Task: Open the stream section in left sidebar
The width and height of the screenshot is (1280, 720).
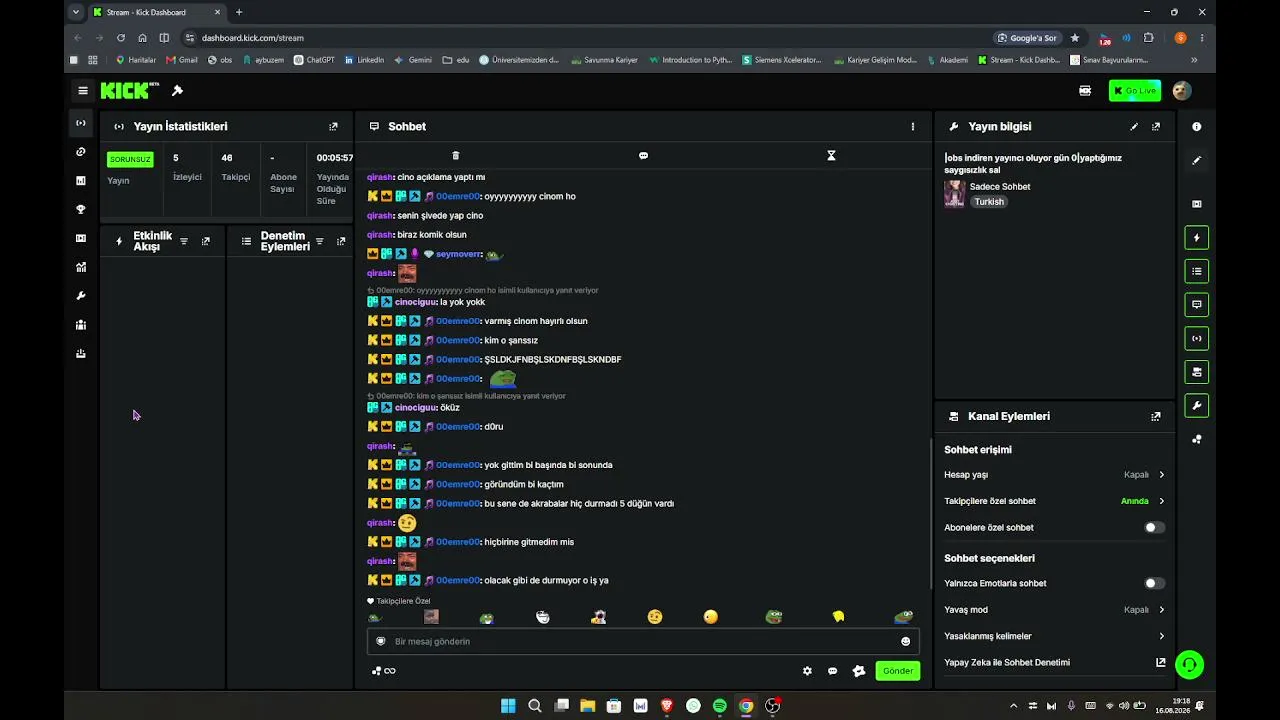Action: point(81,123)
